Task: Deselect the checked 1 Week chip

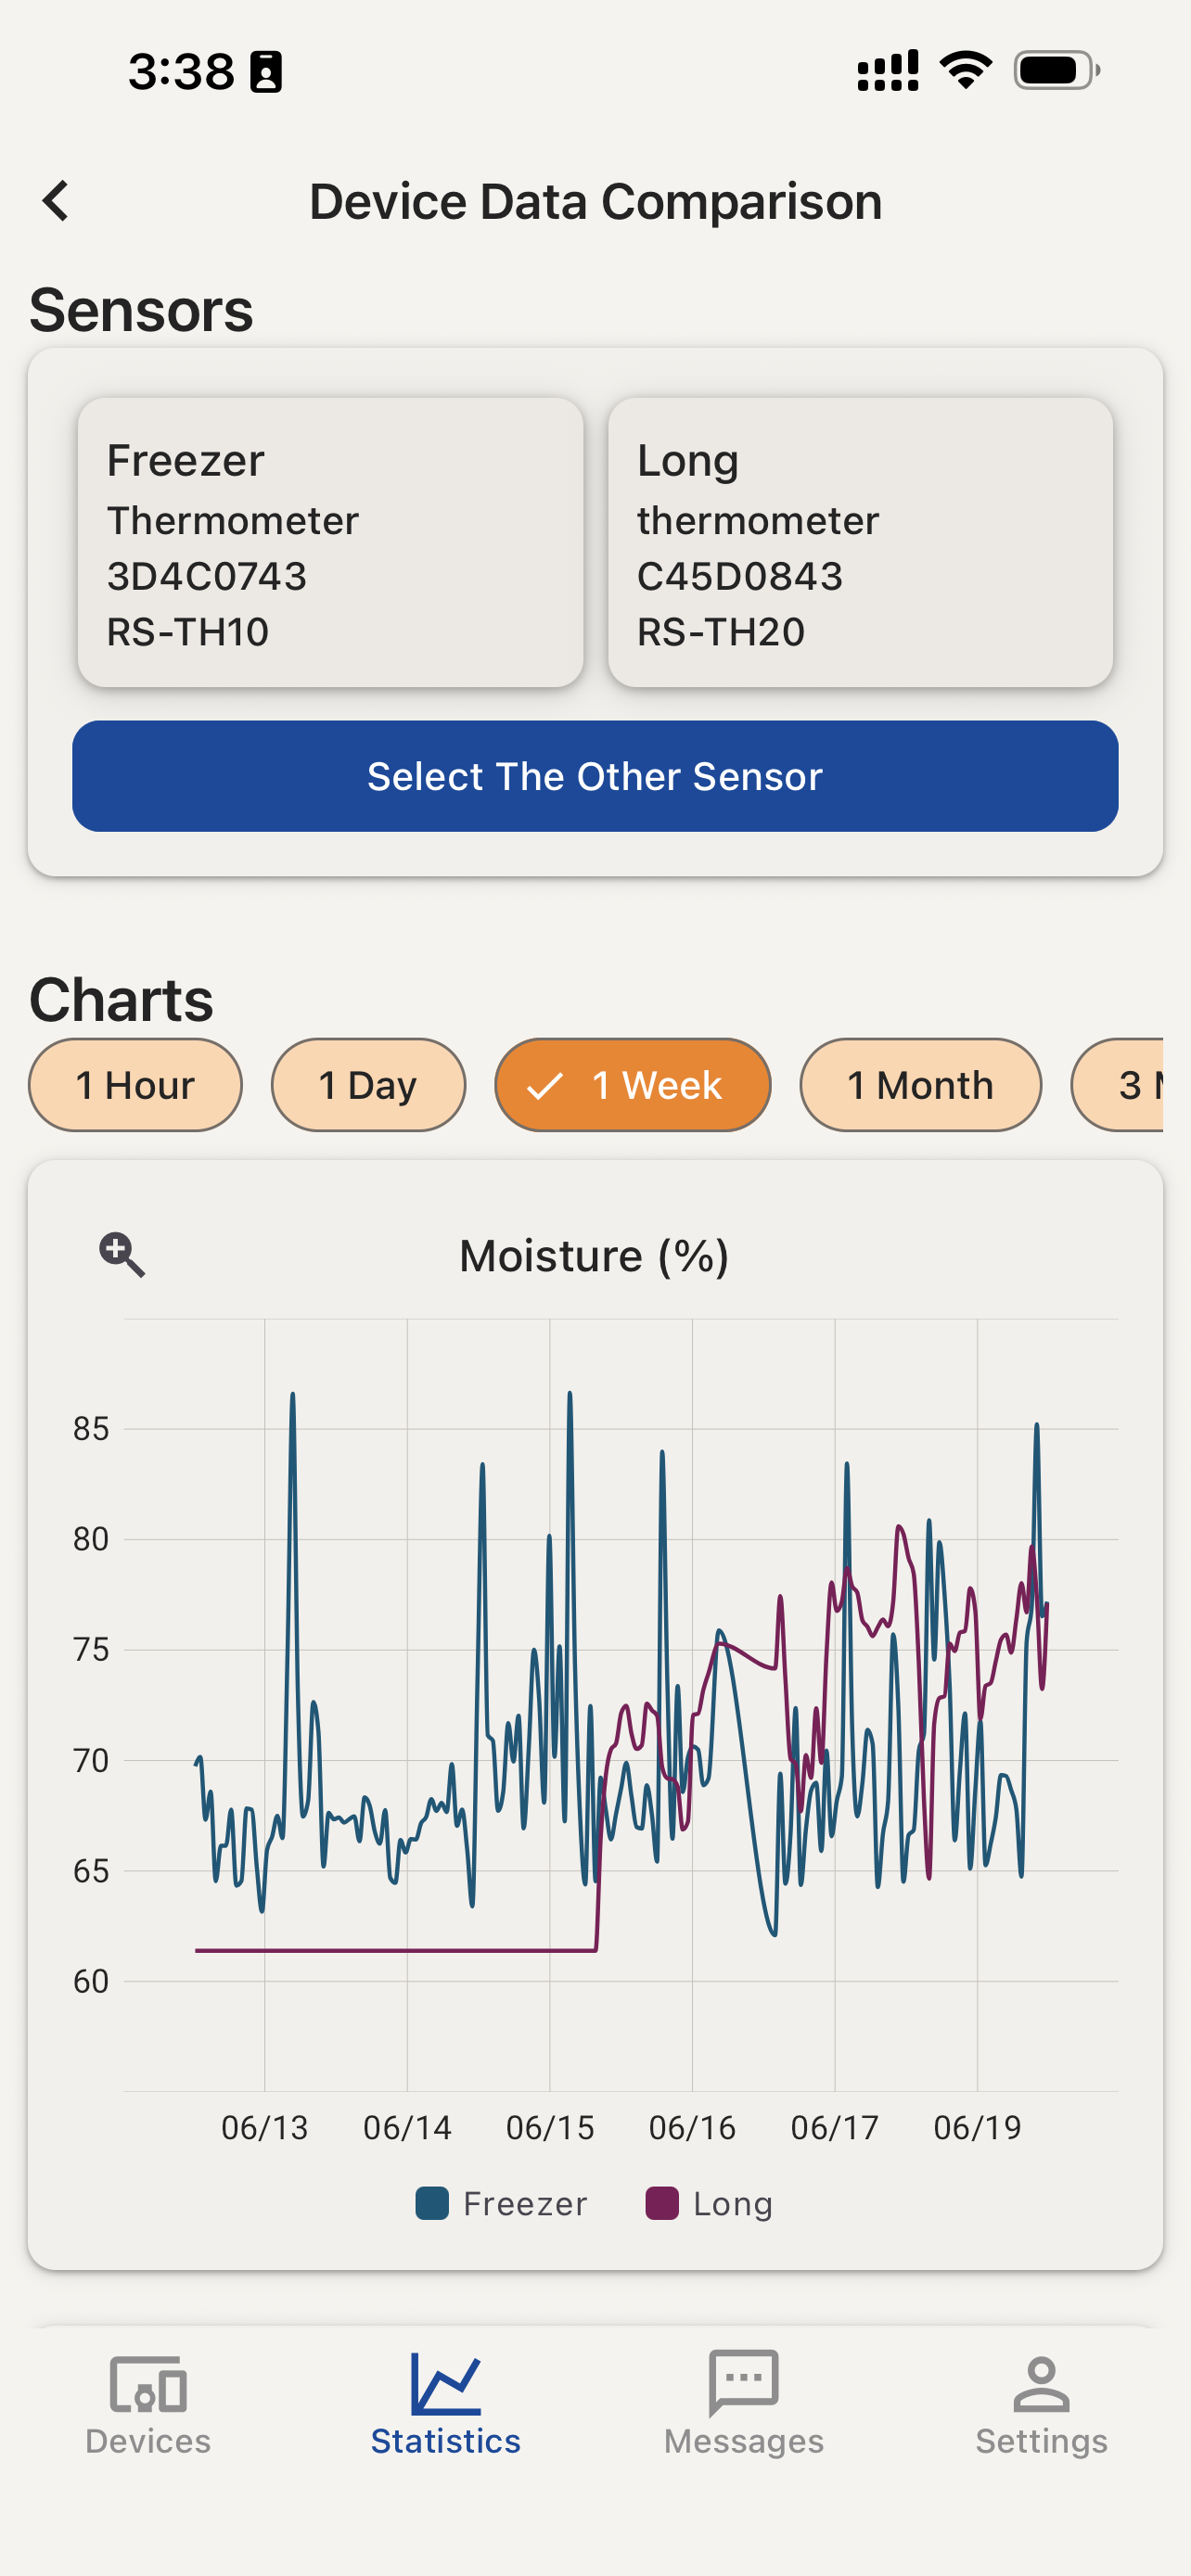Action: tap(632, 1085)
